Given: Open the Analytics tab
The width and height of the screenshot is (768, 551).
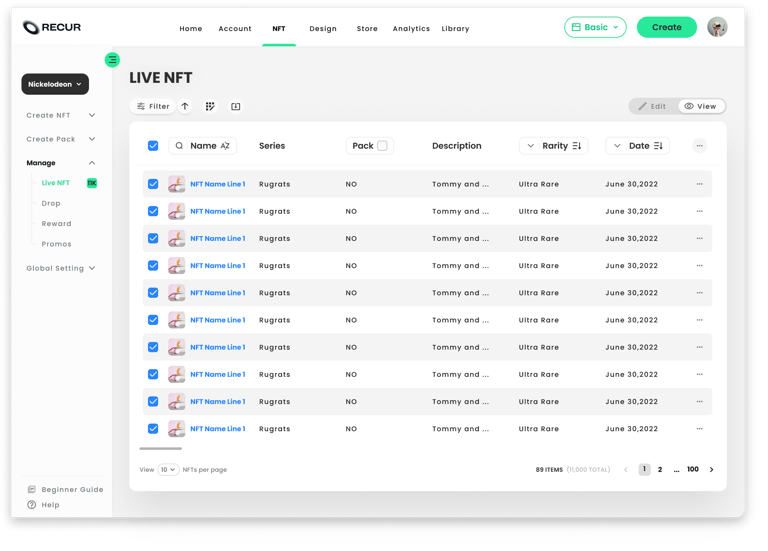Looking at the screenshot, I should click(x=411, y=28).
